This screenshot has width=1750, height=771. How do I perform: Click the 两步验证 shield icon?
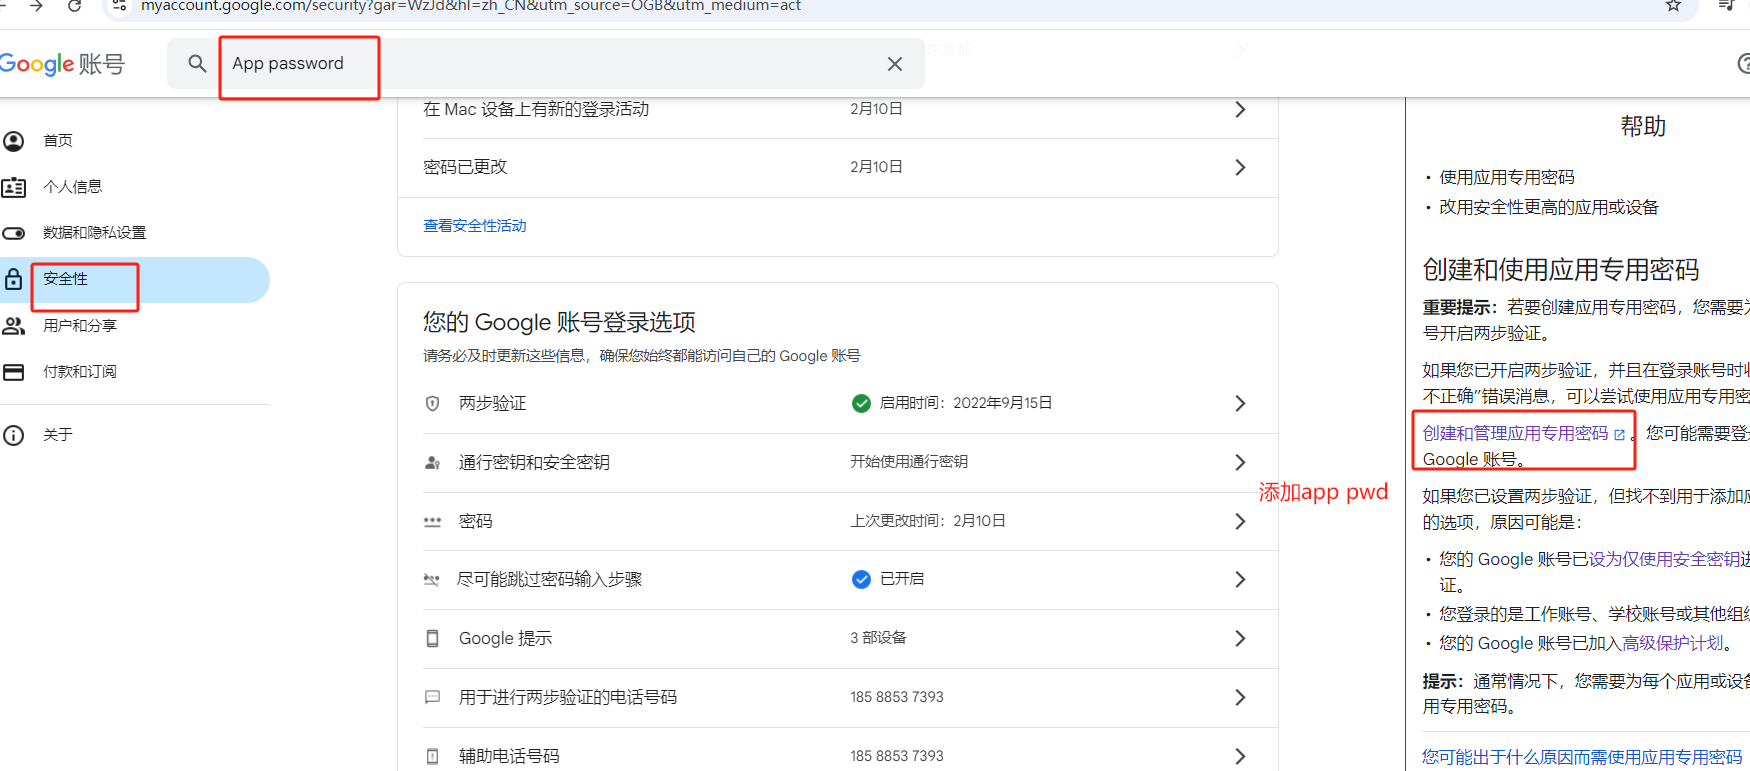433,403
